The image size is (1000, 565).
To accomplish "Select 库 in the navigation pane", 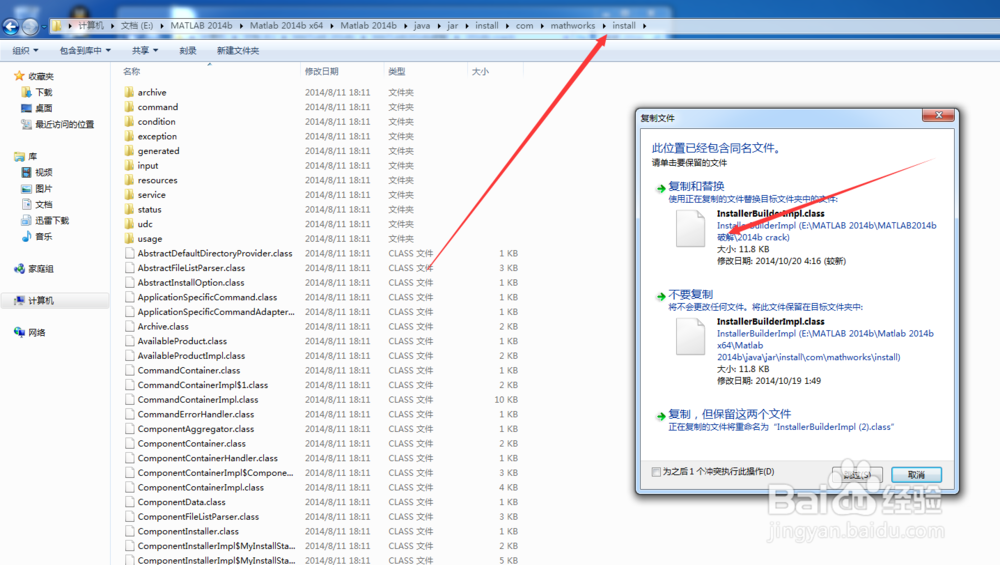I will [x=32, y=156].
